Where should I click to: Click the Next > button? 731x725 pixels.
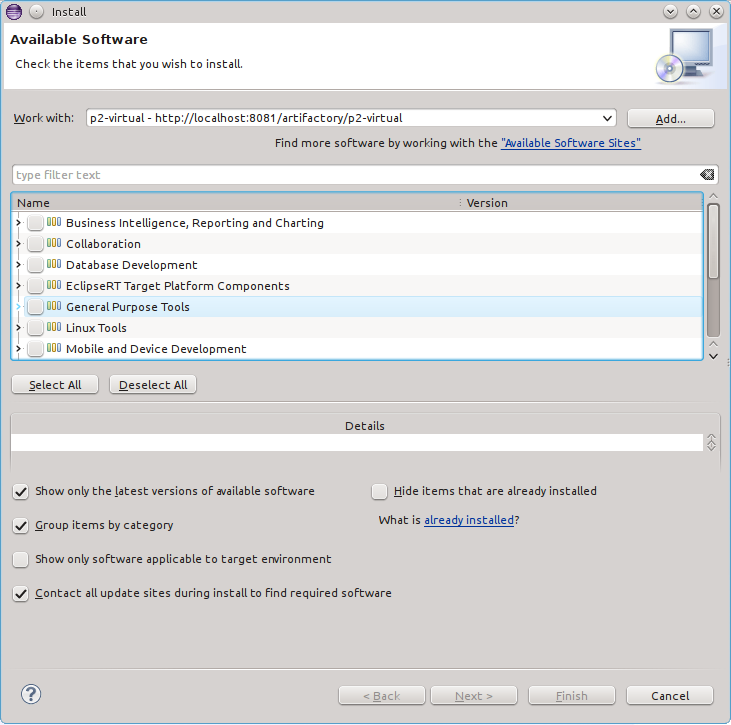click(474, 696)
